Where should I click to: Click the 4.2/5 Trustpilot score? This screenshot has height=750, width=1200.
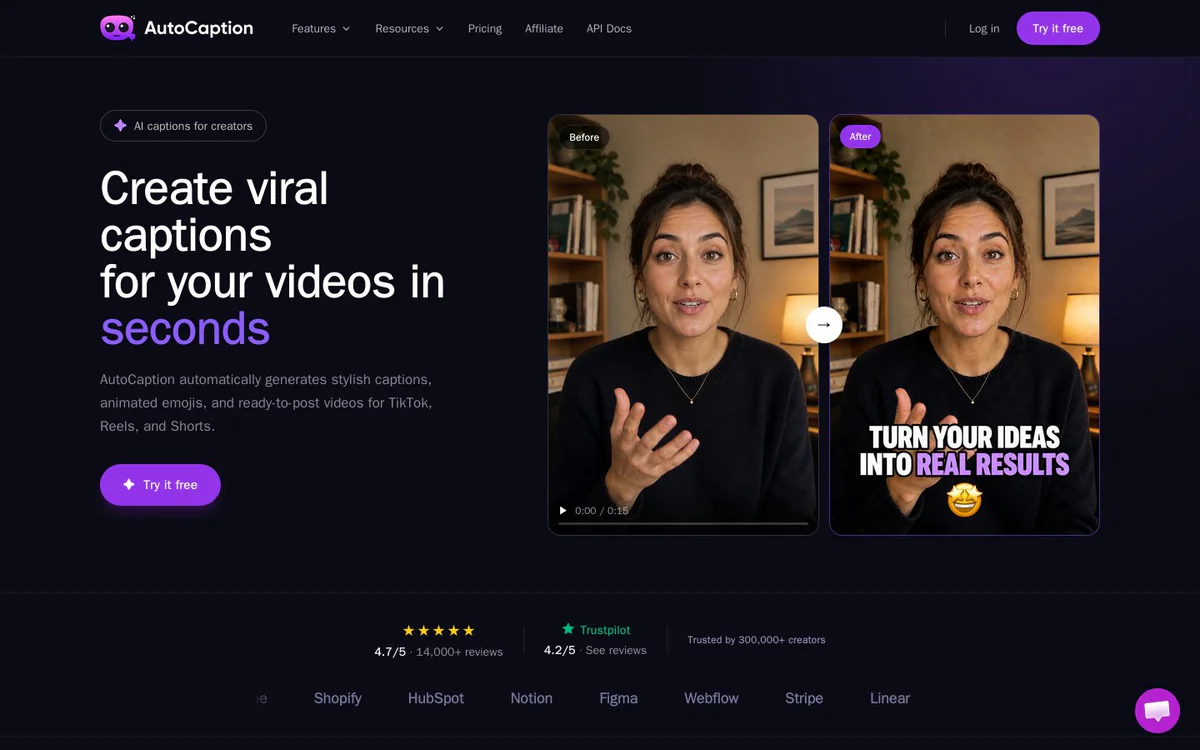tap(560, 650)
